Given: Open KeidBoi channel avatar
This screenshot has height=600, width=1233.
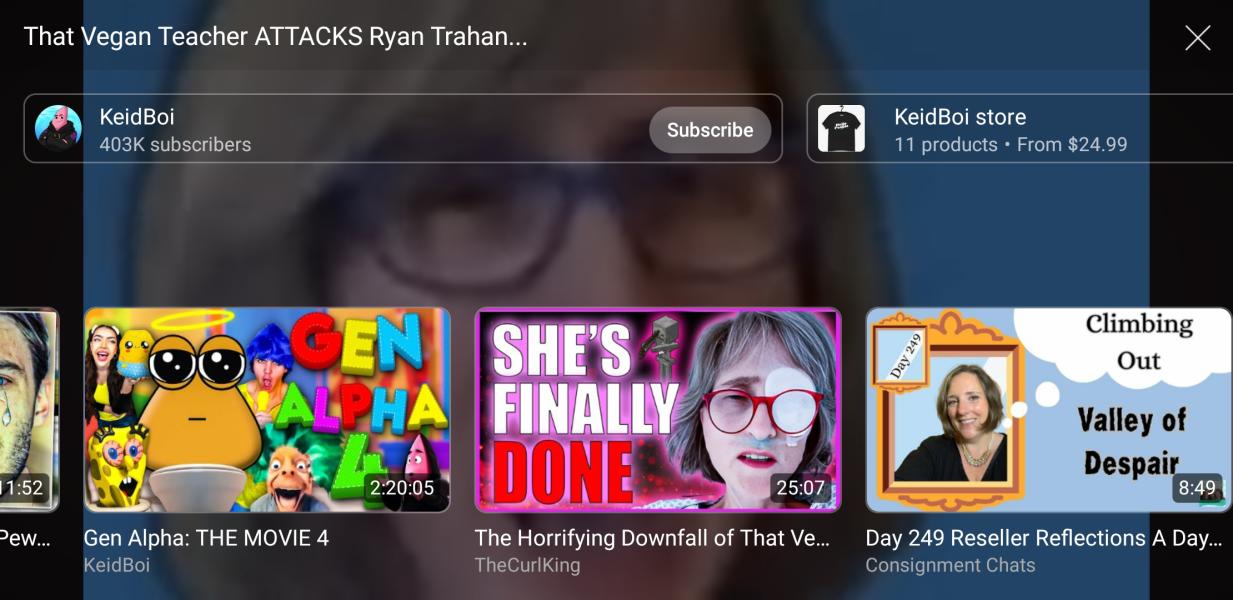Looking at the screenshot, I should click(58, 128).
